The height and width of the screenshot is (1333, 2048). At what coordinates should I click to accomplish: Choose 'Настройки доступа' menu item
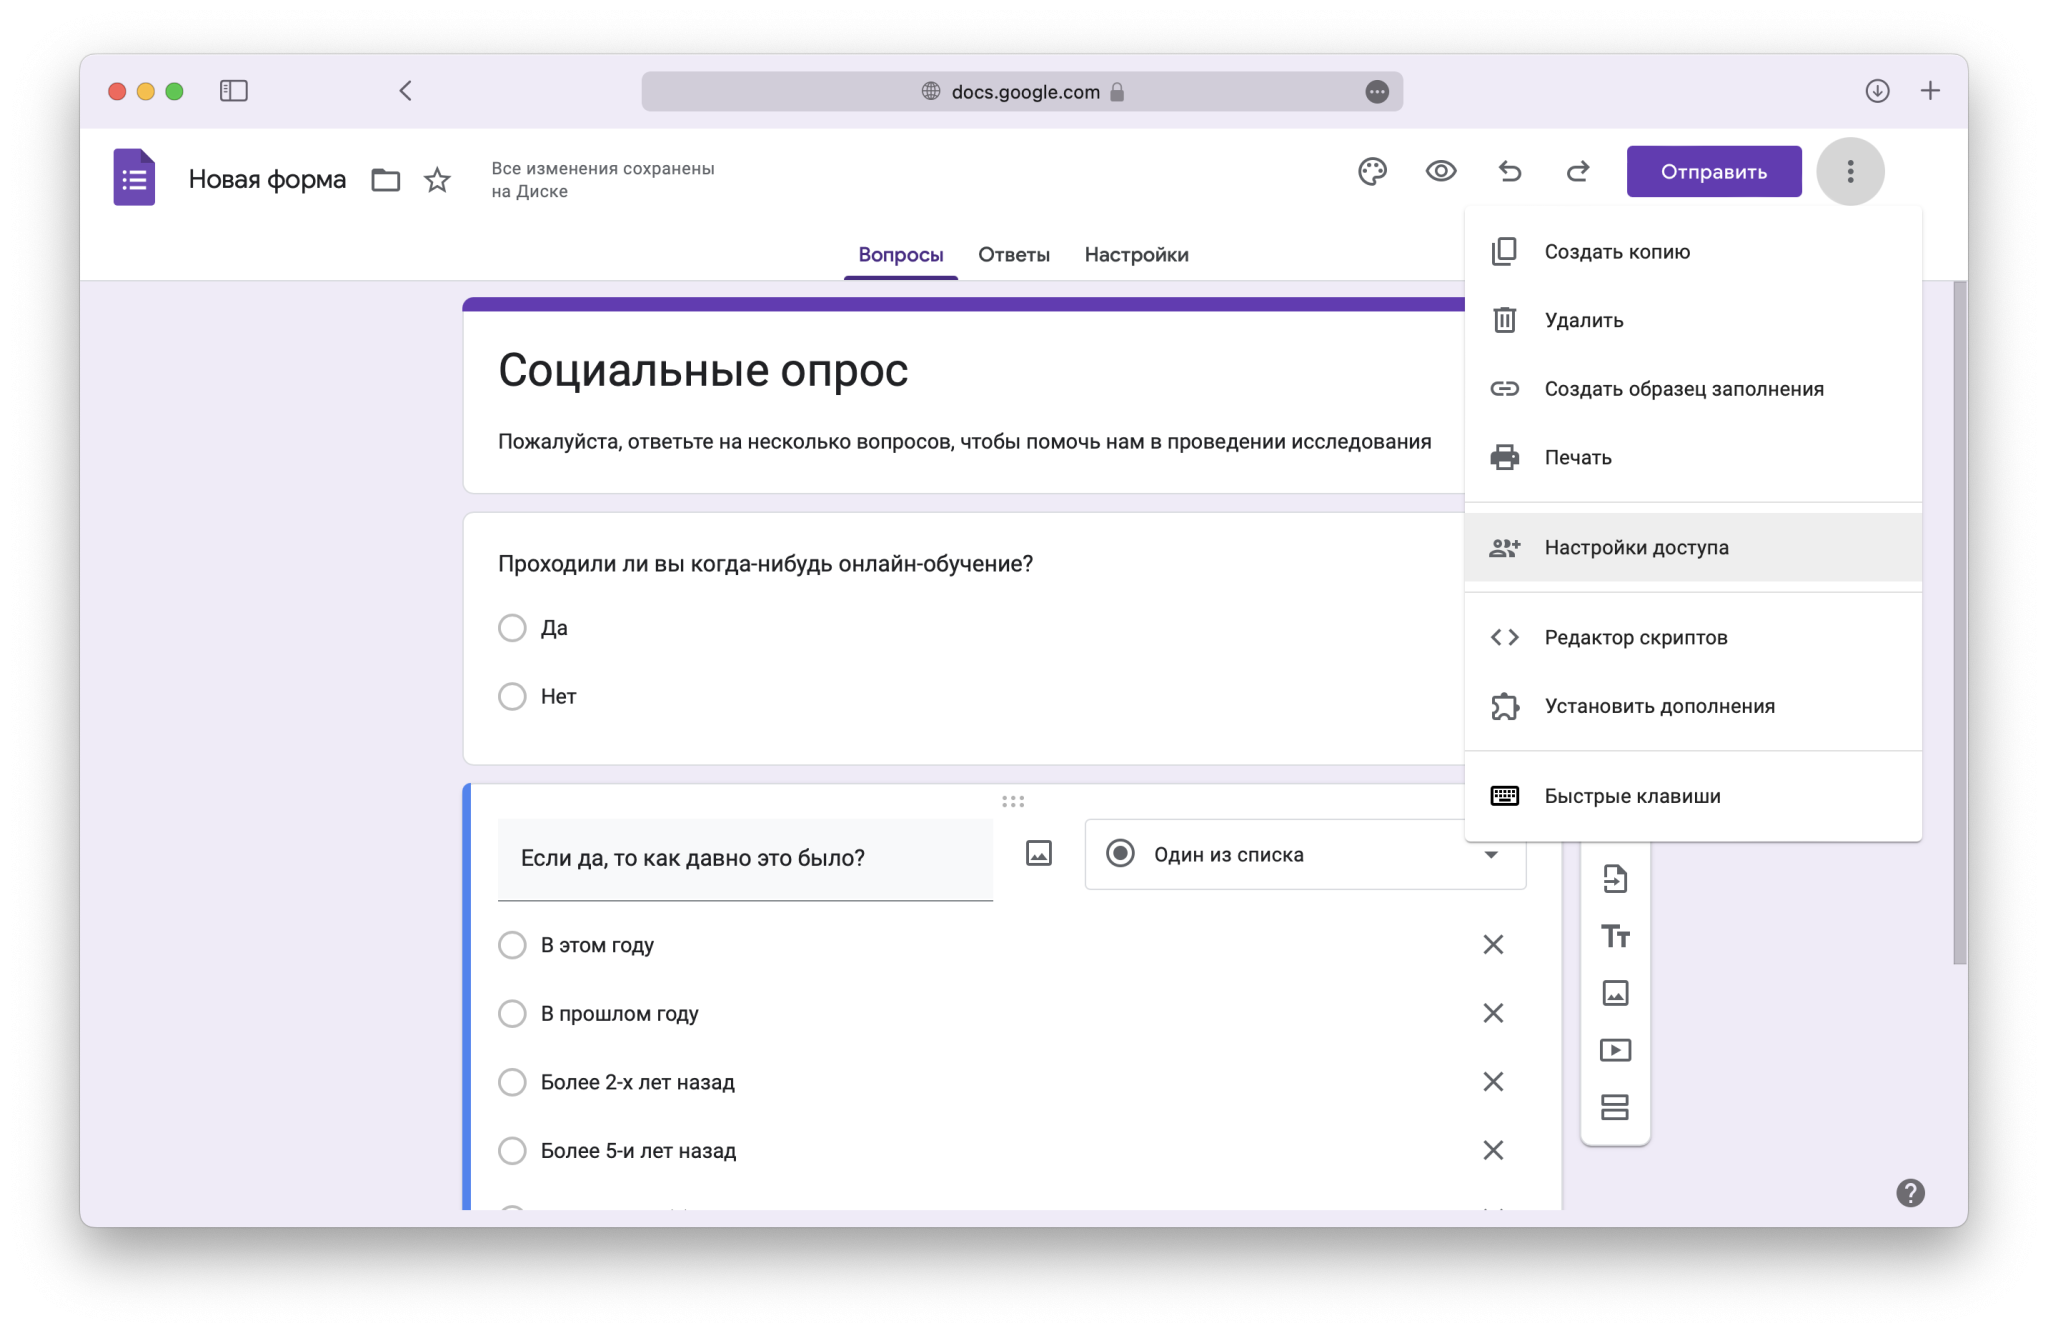click(1636, 548)
